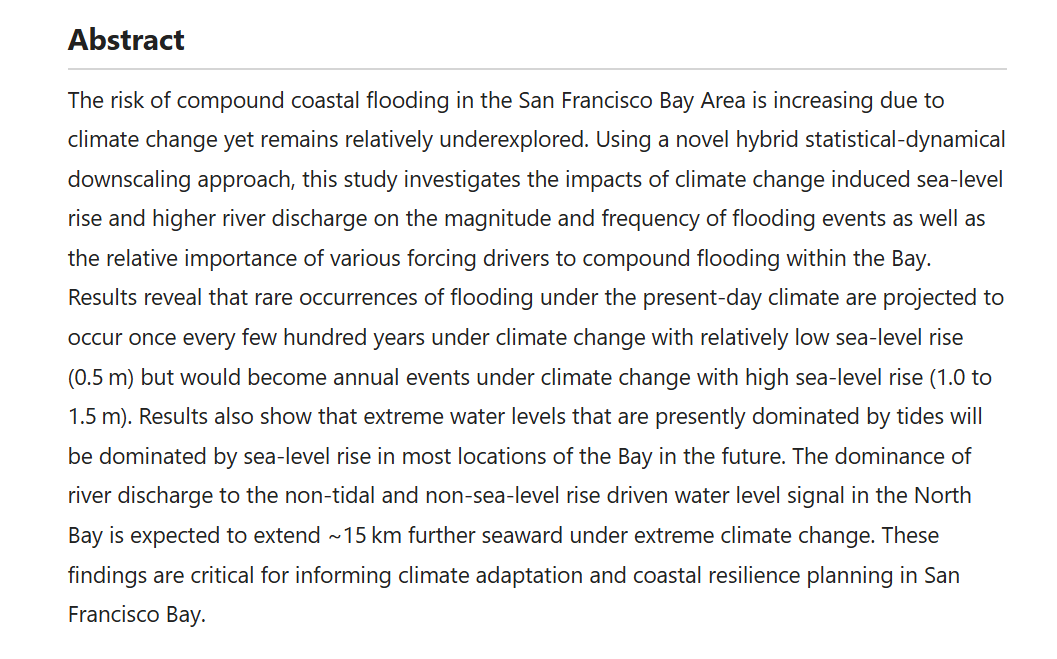1057x659 pixels.
Task: Click the divider line below Abstract heading
Action: [536, 69]
